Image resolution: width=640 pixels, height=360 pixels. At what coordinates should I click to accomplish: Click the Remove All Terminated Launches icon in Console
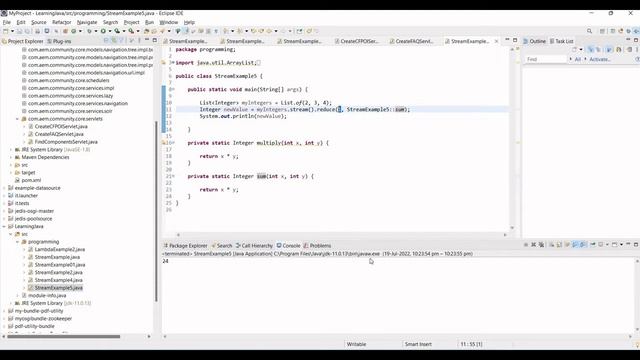(x=541, y=244)
